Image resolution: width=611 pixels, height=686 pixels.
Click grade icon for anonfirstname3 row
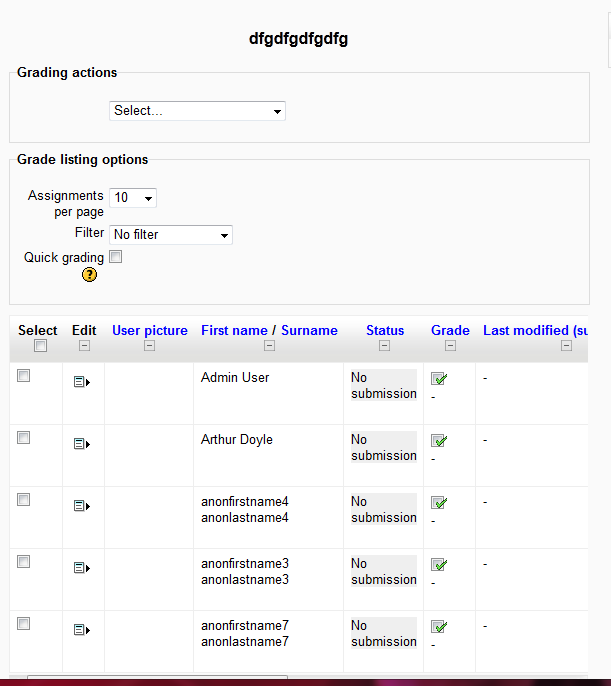pos(439,564)
